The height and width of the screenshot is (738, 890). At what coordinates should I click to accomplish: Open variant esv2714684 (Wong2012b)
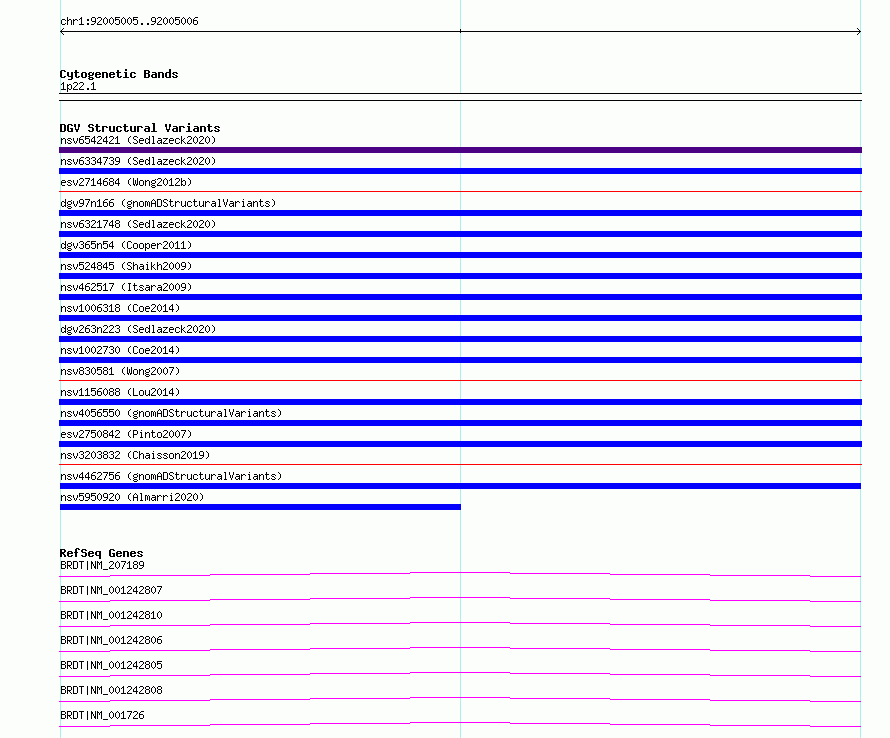point(126,182)
